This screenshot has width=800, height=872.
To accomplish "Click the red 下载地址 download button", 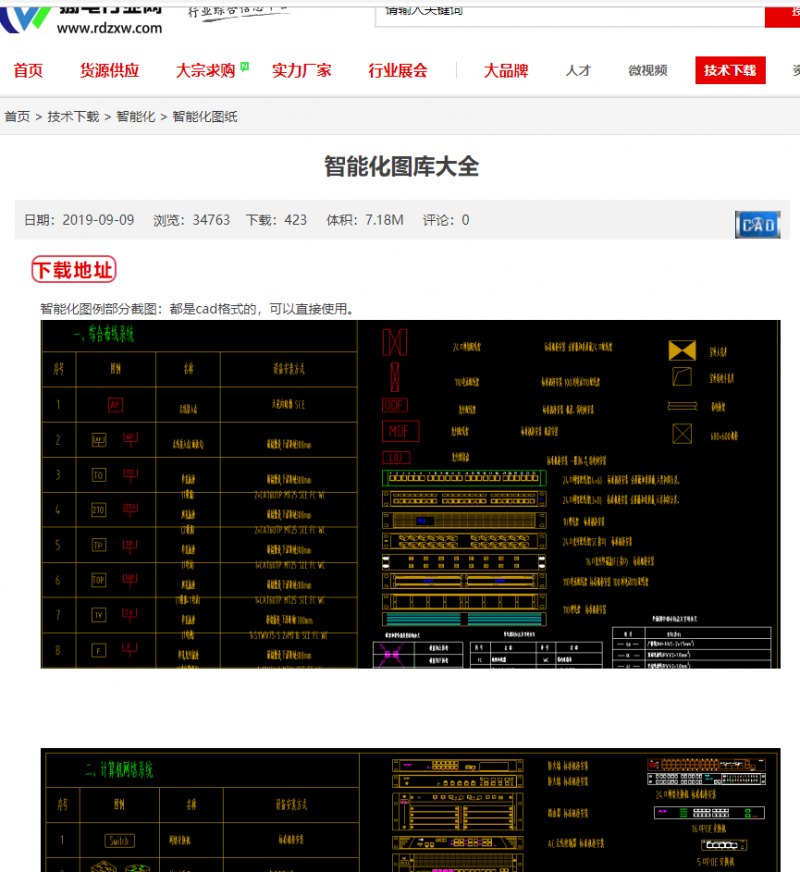I will coord(74,270).
